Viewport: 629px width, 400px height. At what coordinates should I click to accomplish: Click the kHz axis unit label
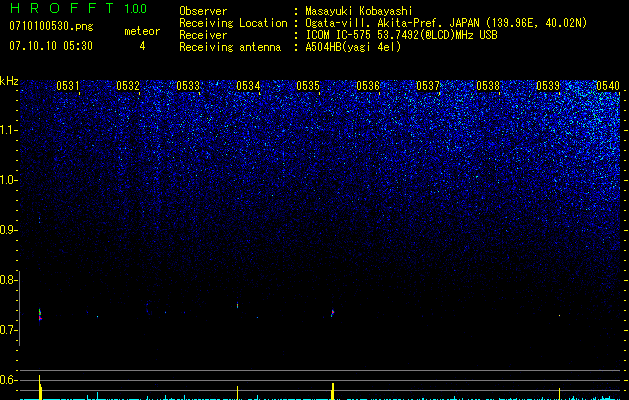coord(9,81)
